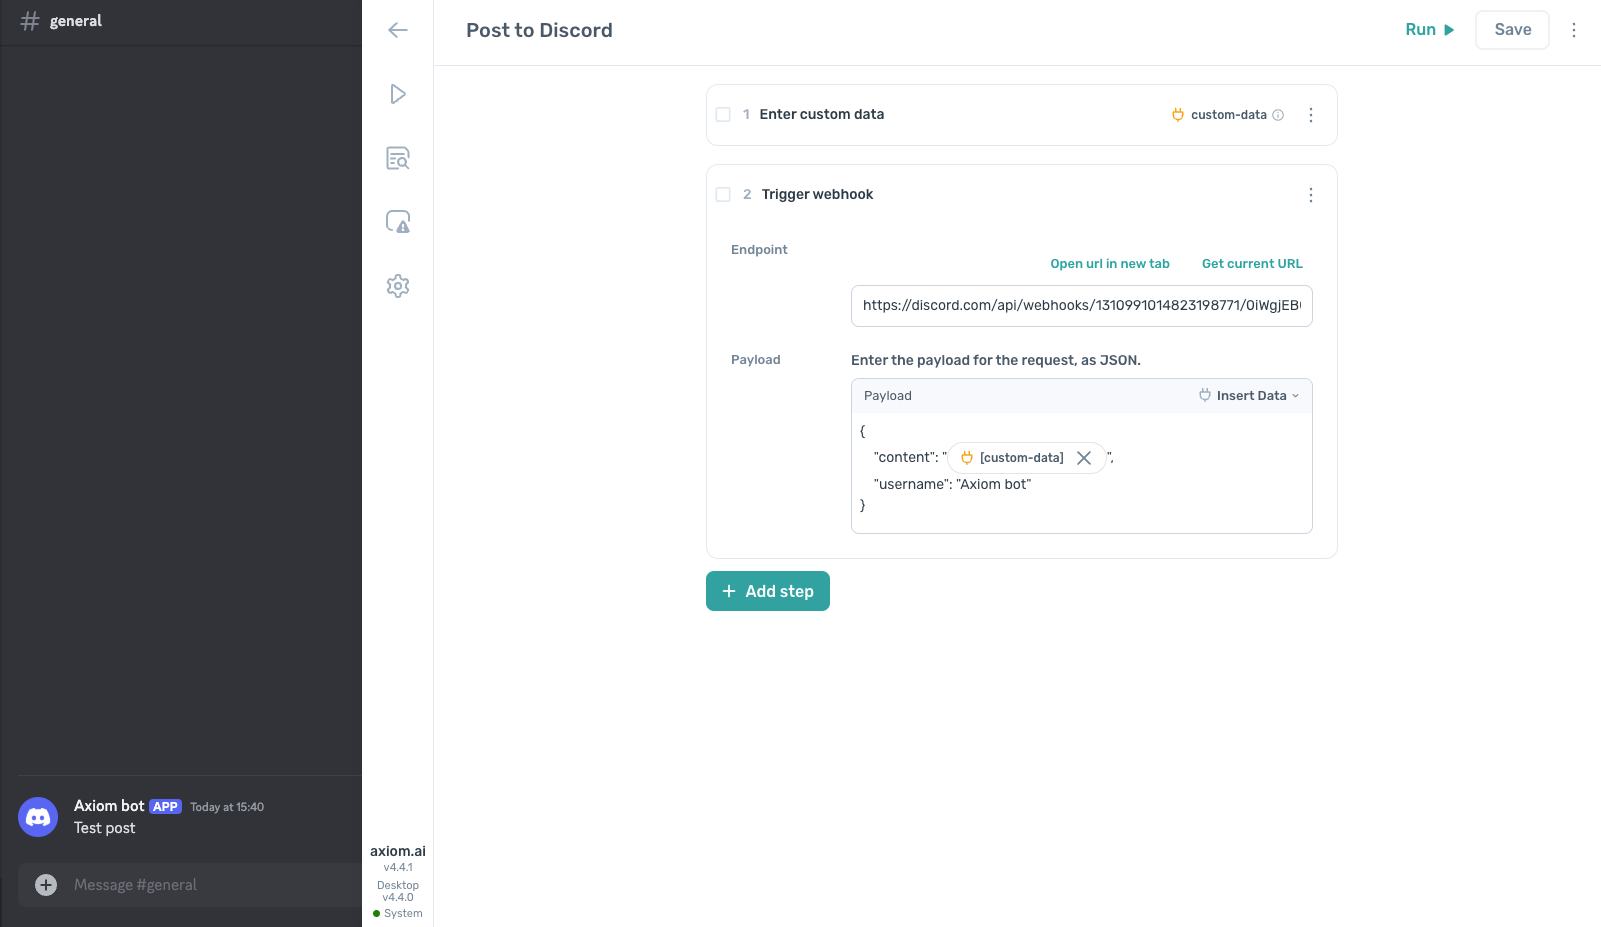Save the automation
The width and height of the screenshot is (1601, 927).
pyautogui.click(x=1512, y=30)
